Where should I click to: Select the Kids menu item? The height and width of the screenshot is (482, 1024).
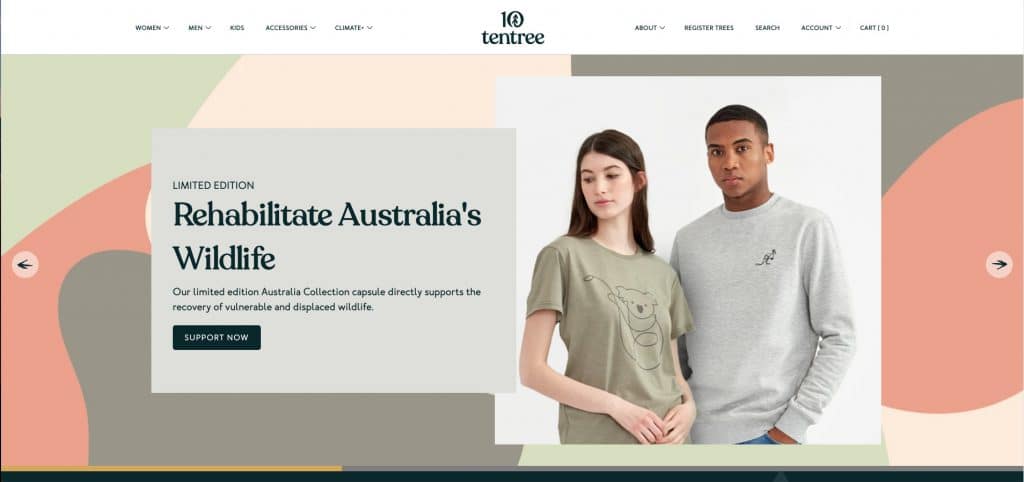click(237, 28)
